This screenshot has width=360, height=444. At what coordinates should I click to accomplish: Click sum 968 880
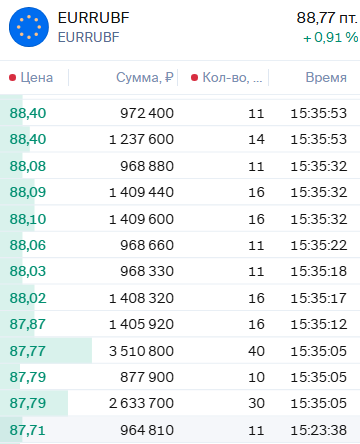click(147, 166)
